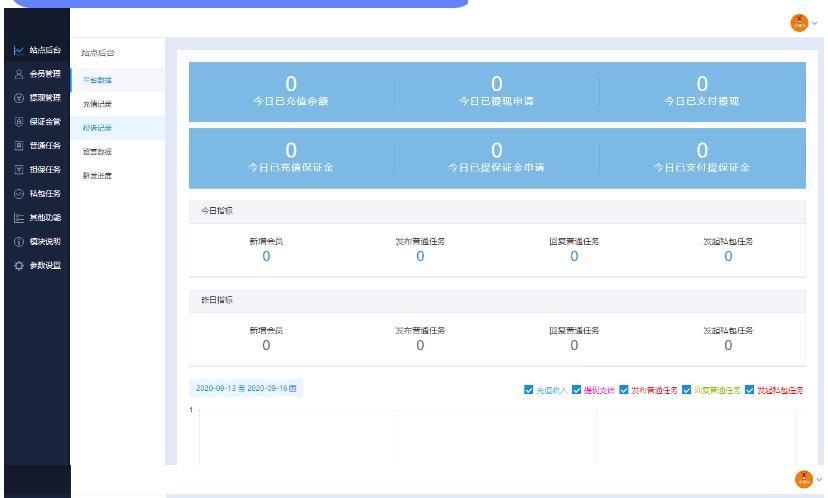Select 充值记录 submenu item

click(x=117, y=104)
